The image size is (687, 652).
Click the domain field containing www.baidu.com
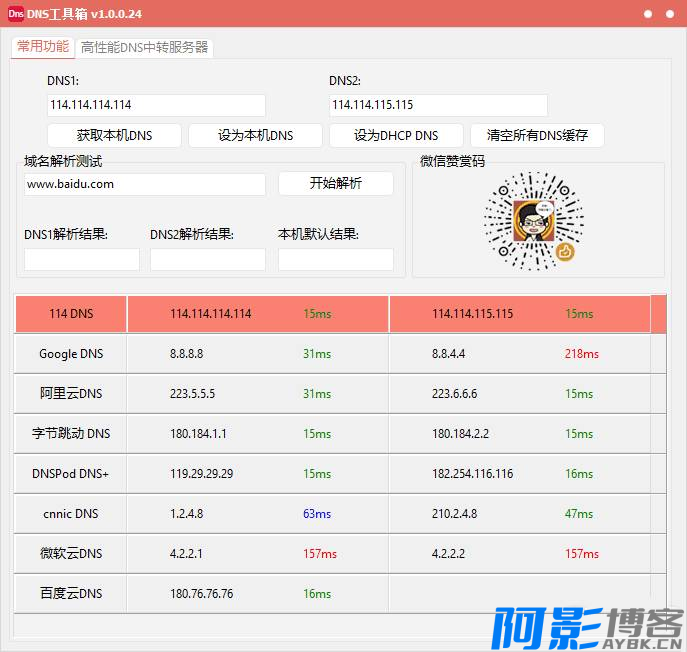(145, 184)
